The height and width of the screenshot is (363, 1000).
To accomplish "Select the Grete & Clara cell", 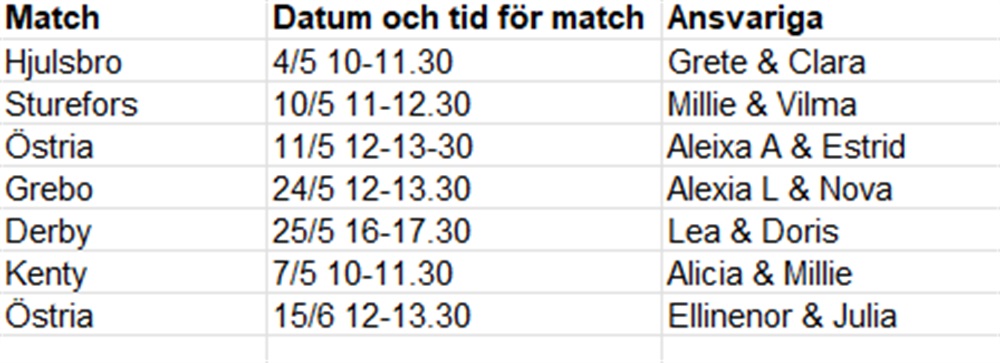I will 831,61.
